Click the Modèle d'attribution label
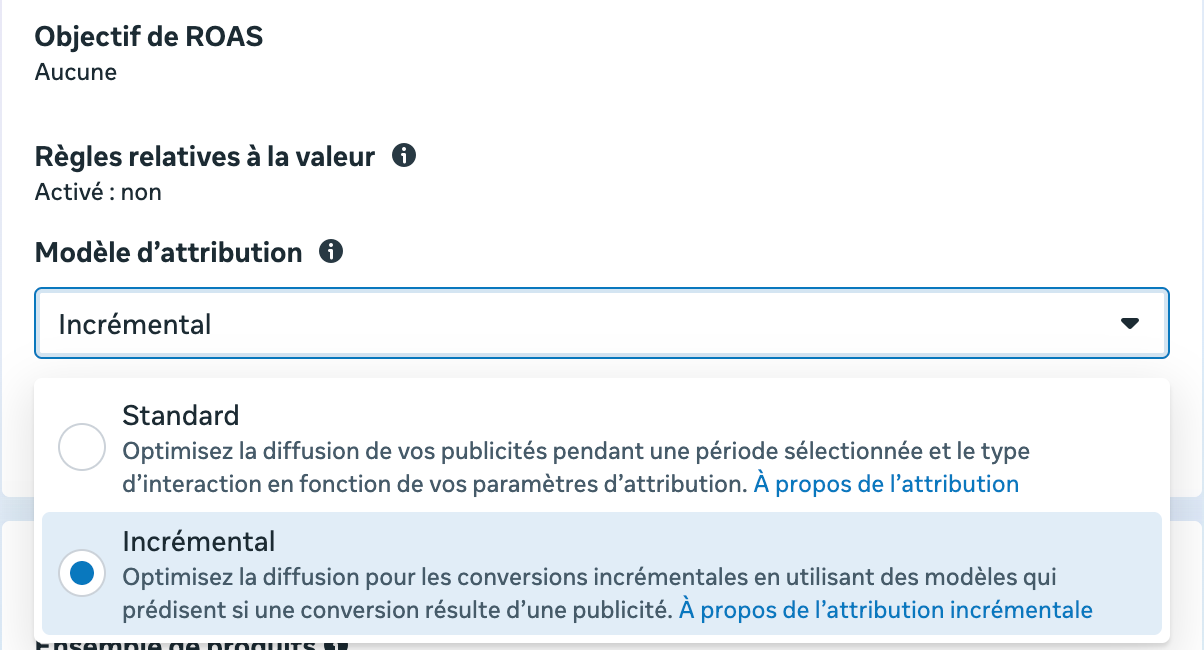 click(x=169, y=252)
